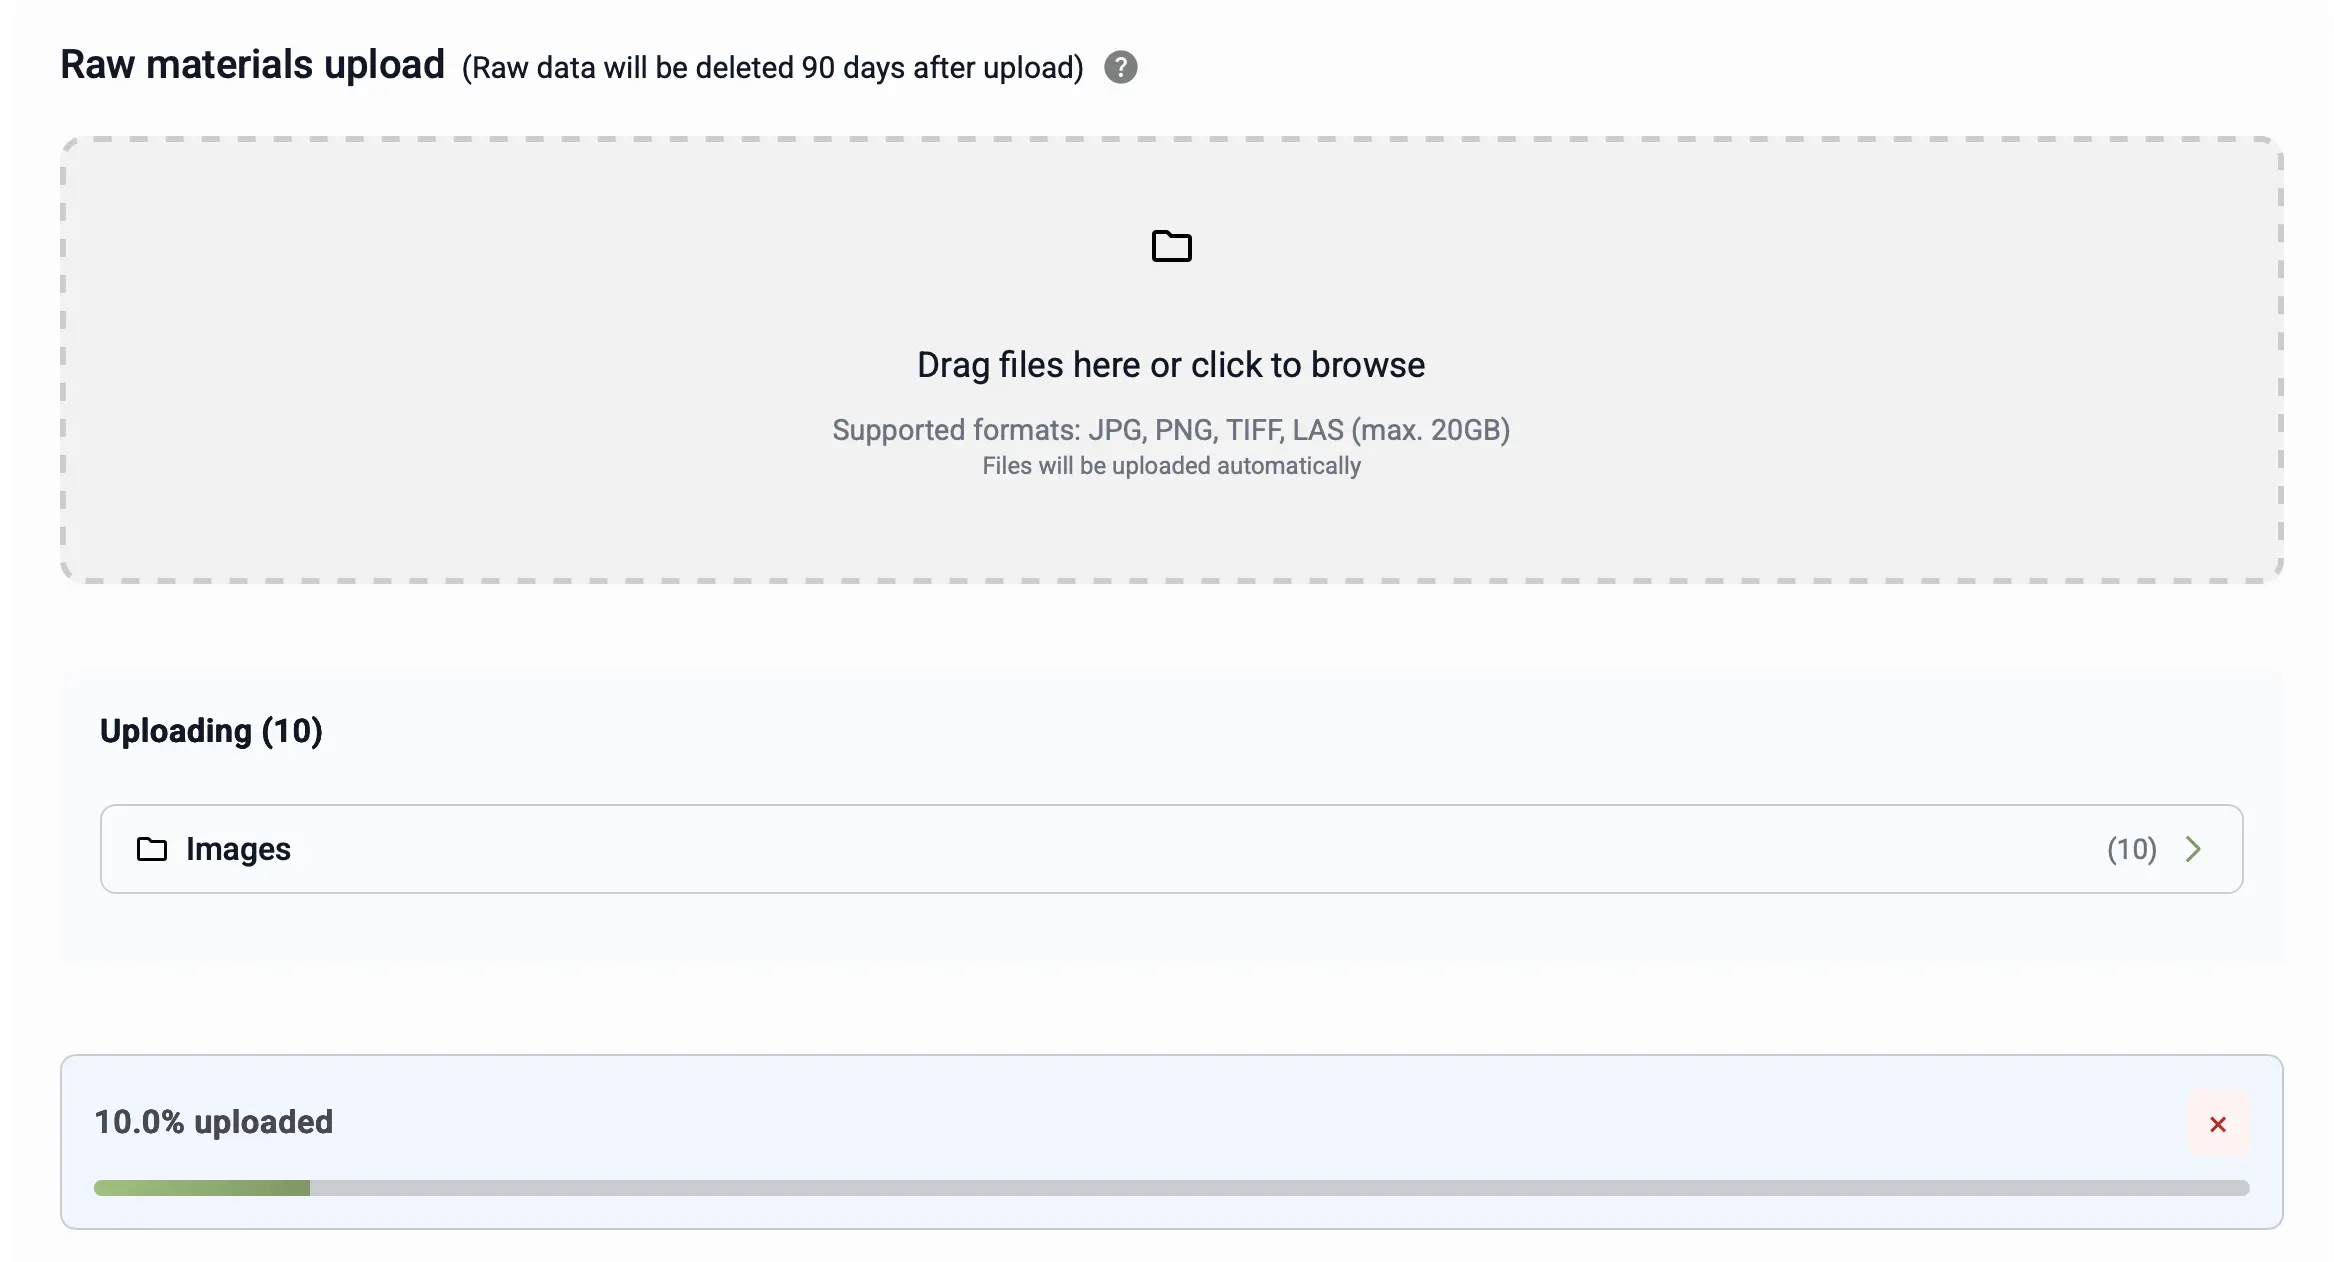Click the green filled part of progress bar
2334x1262 pixels.
202,1188
